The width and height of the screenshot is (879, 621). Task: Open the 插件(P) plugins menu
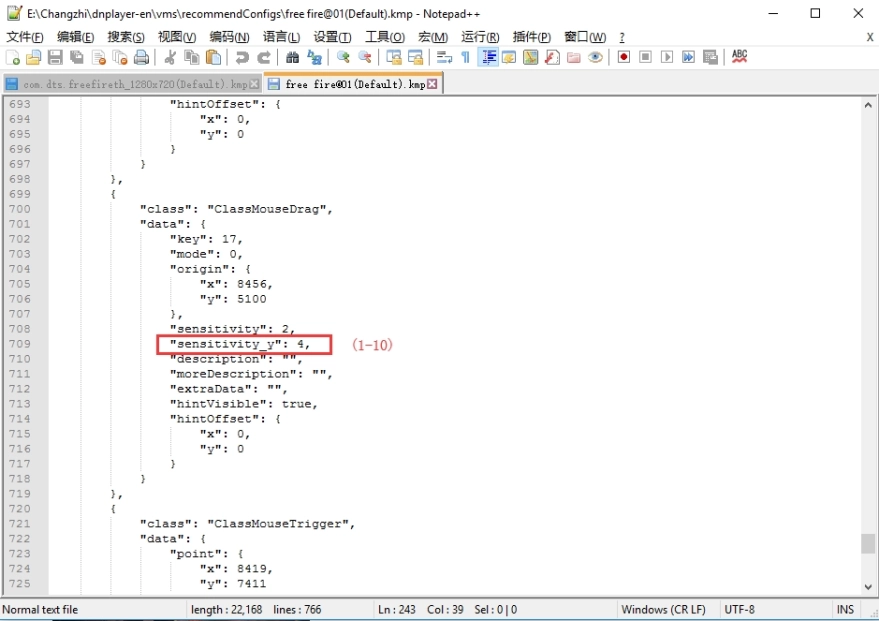531,37
